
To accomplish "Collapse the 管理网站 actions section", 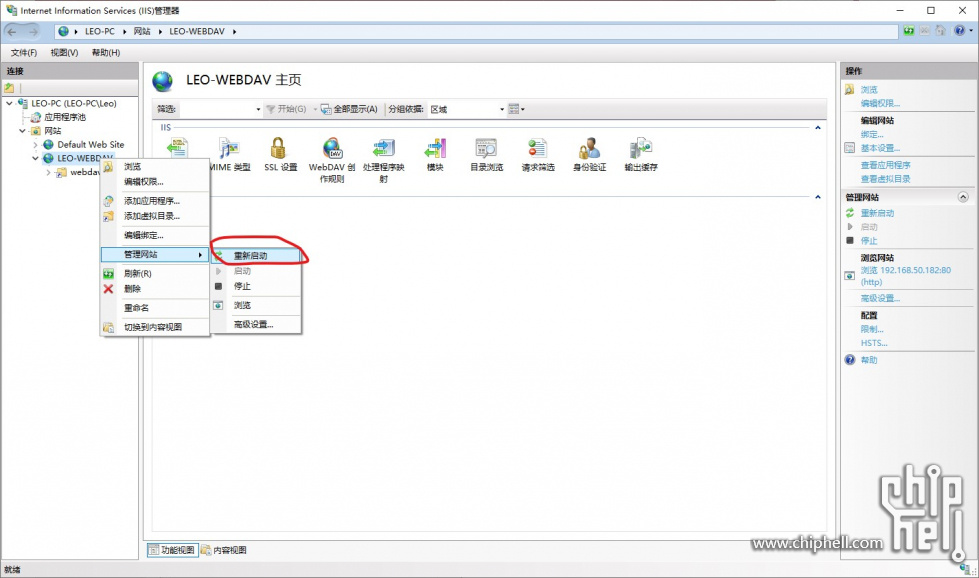I will click(962, 198).
